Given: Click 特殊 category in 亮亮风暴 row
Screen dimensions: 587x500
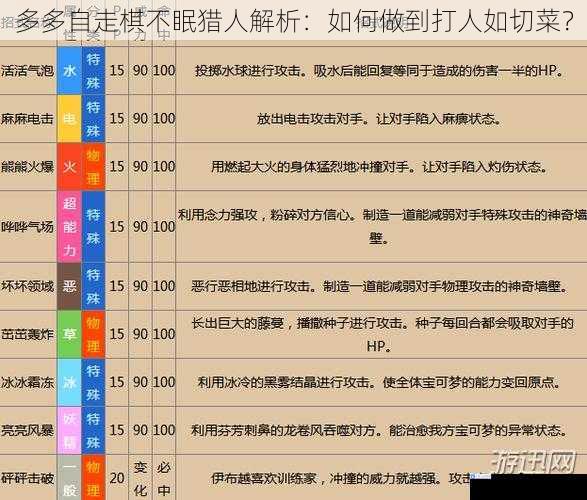Looking at the screenshot, I should tap(93, 430).
